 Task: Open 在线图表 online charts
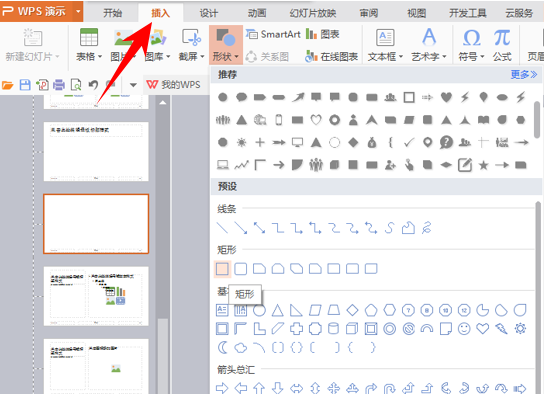pos(331,57)
